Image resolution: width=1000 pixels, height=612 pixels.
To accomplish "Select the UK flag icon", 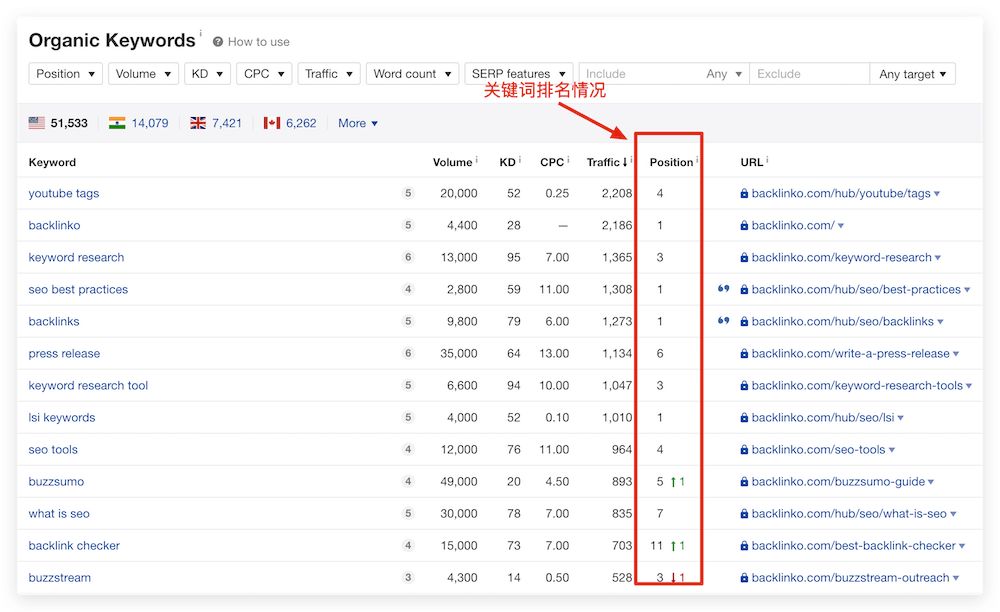I will point(198,123).
